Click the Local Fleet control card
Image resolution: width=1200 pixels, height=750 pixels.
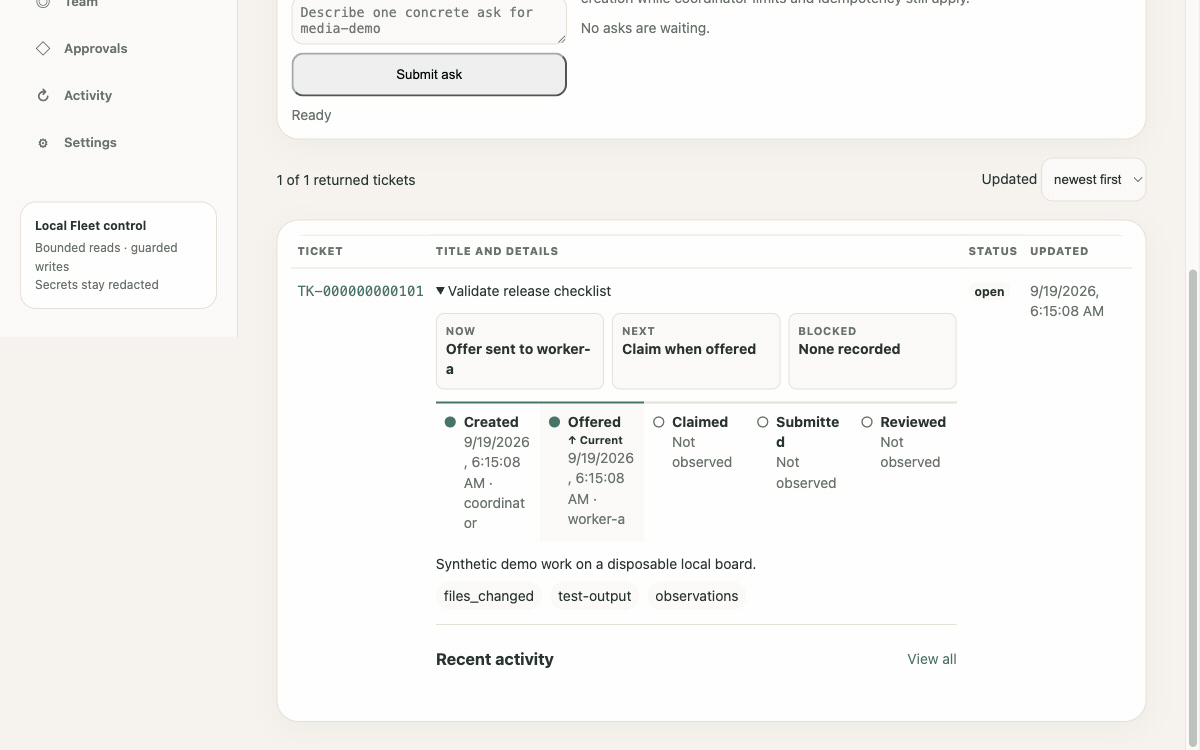pyautogui.click(x=118, y=255)
